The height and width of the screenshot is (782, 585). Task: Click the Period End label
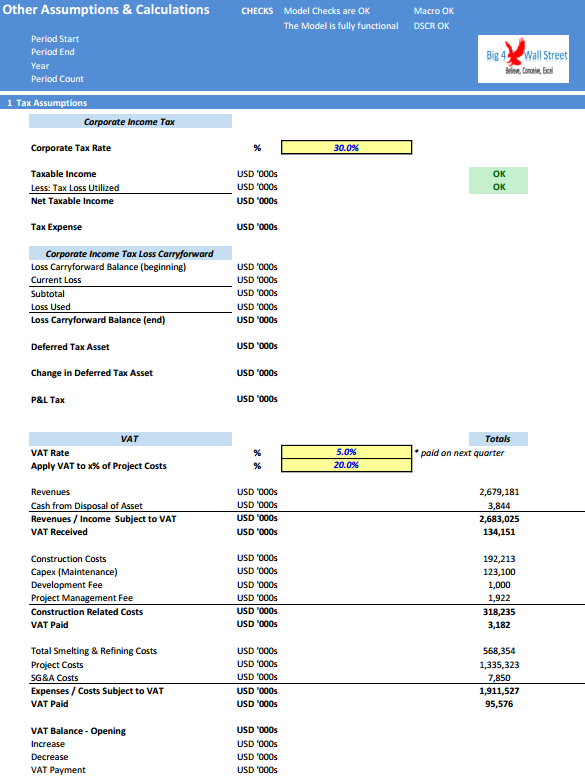[x=52, y=52]
